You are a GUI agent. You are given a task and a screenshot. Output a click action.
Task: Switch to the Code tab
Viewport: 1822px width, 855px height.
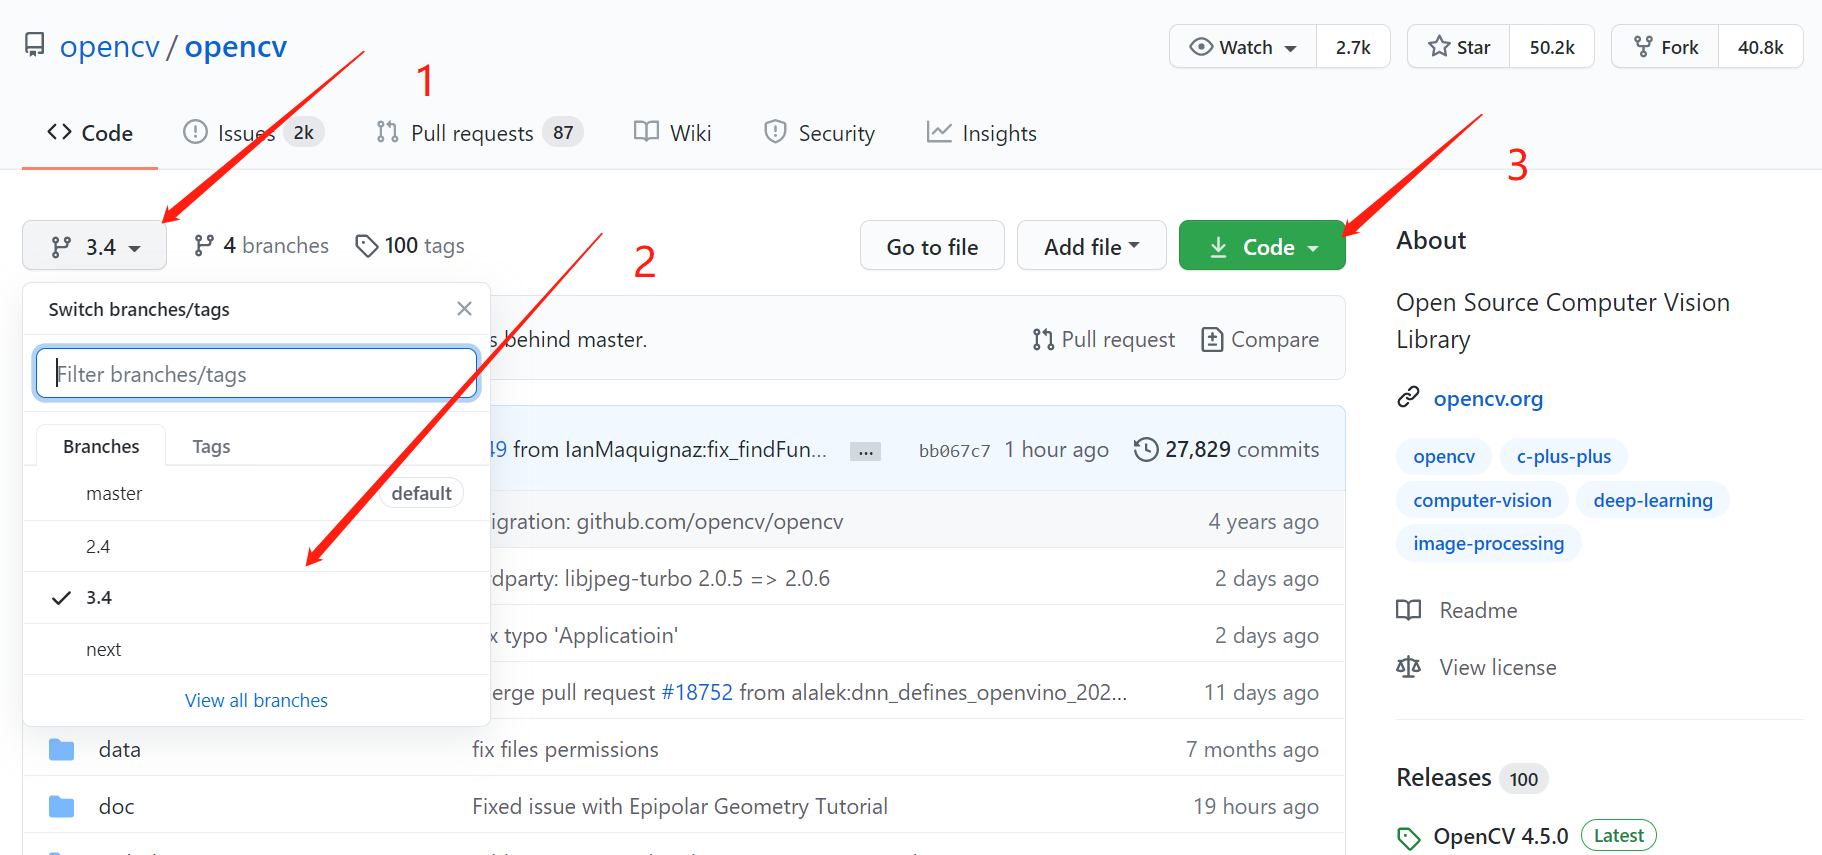point(90,133)
